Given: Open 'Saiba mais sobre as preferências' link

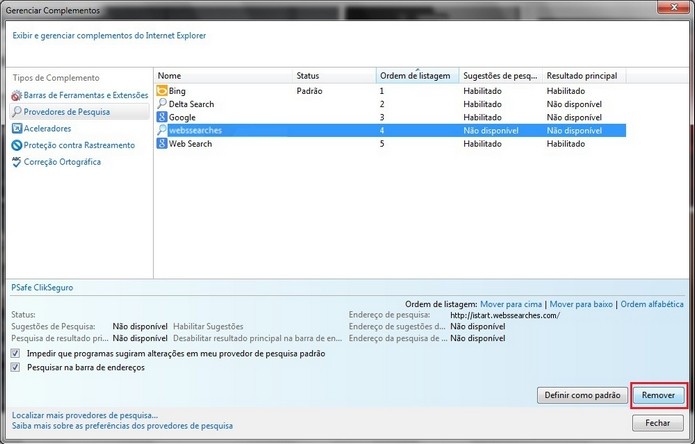Looking at the screenshot, I should [x=122, y=426].
